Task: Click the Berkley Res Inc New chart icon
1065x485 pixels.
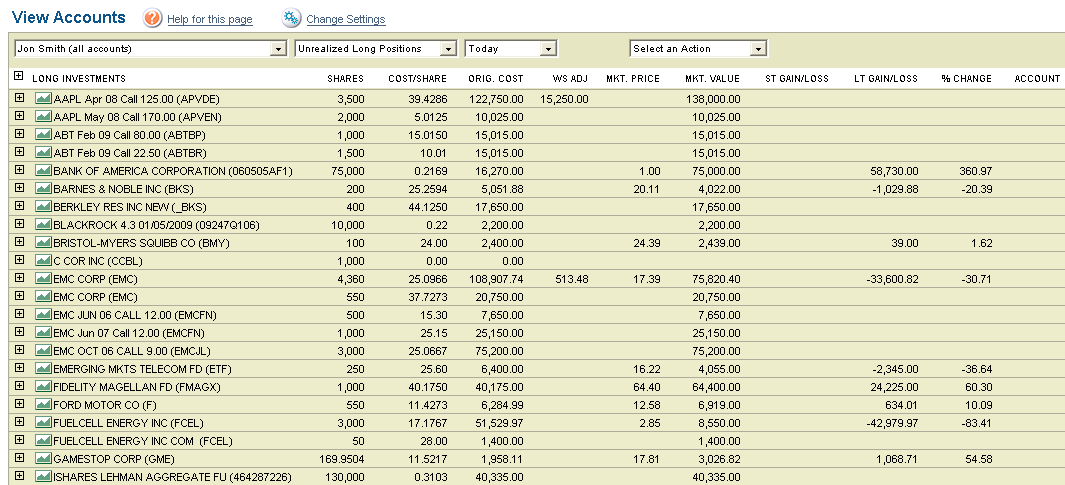Action: (43, 207)
